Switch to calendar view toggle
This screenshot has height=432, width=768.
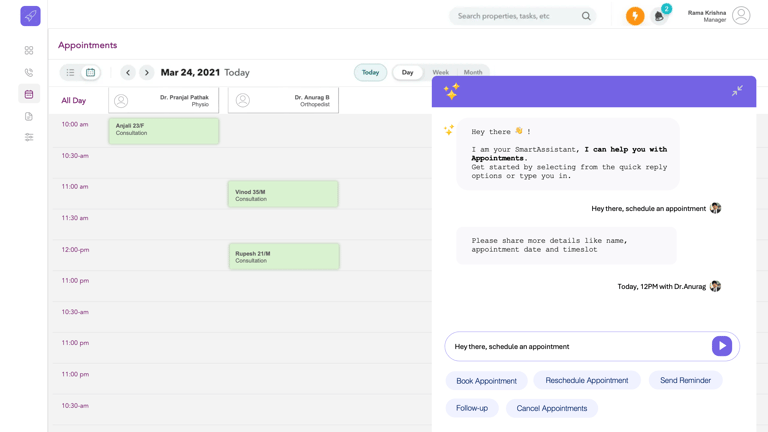coord(90,72)
